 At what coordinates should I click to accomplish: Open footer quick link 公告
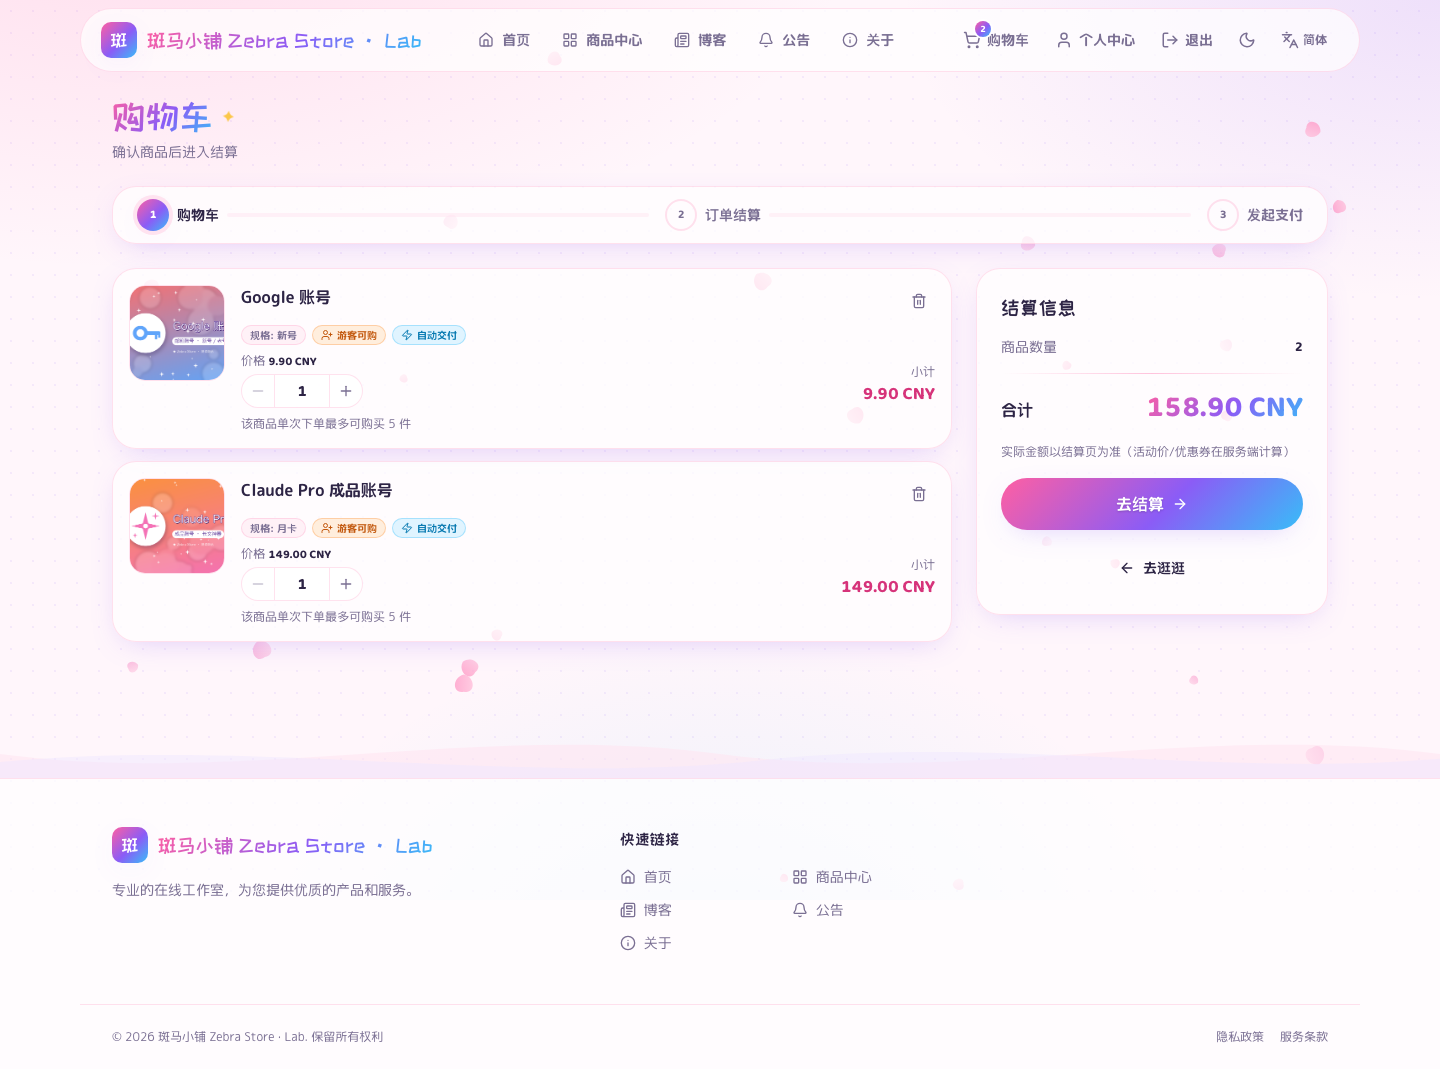click(818, 910)
